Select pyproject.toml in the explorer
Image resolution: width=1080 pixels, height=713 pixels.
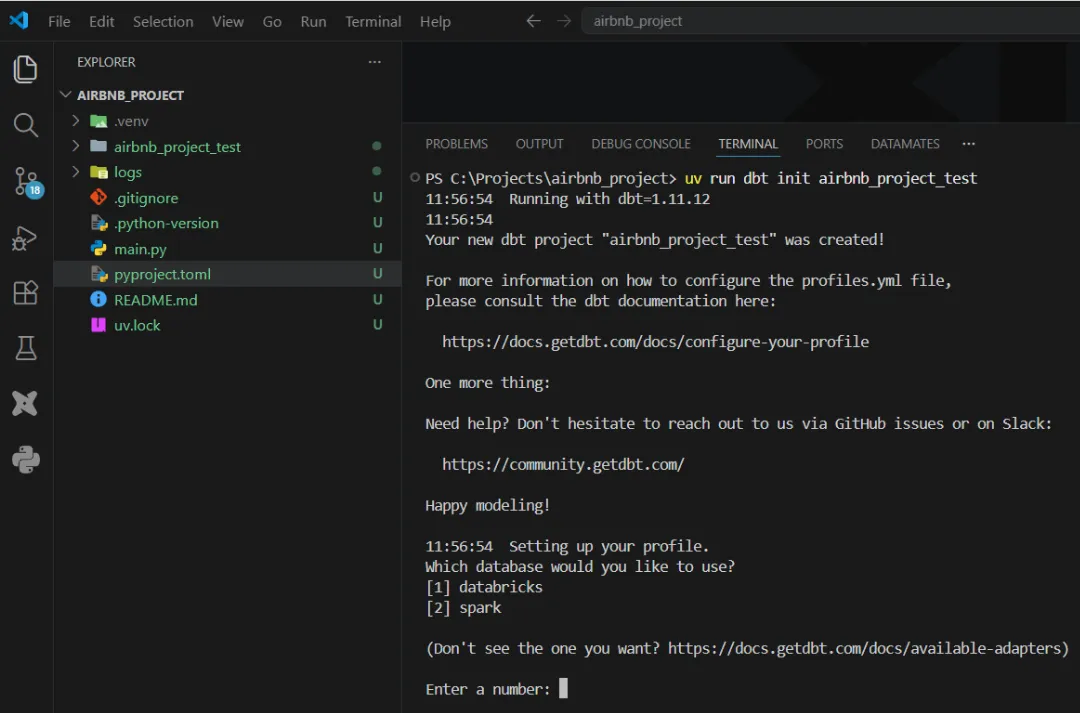[x=227, y=274]
